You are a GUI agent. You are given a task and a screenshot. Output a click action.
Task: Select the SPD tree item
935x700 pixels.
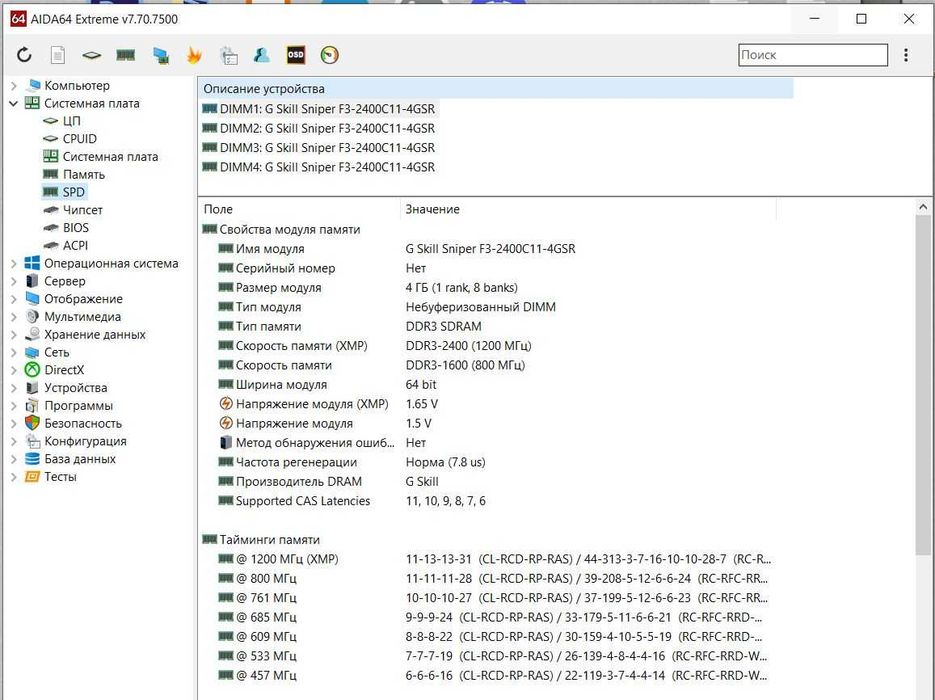[64, 192]
